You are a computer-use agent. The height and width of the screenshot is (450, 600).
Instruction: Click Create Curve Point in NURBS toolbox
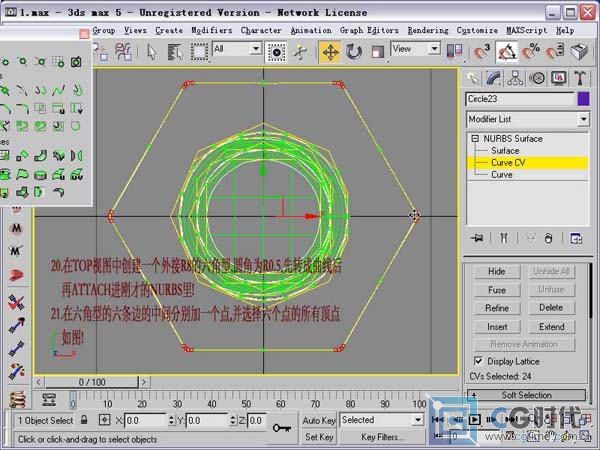(22, 61)
